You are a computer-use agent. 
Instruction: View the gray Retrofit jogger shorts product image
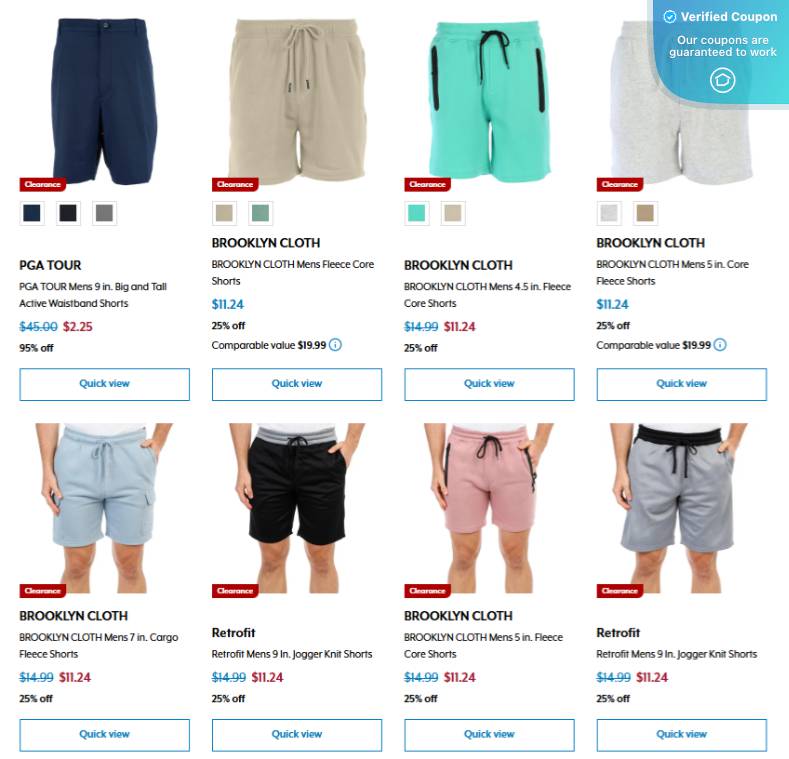point(681,508)
